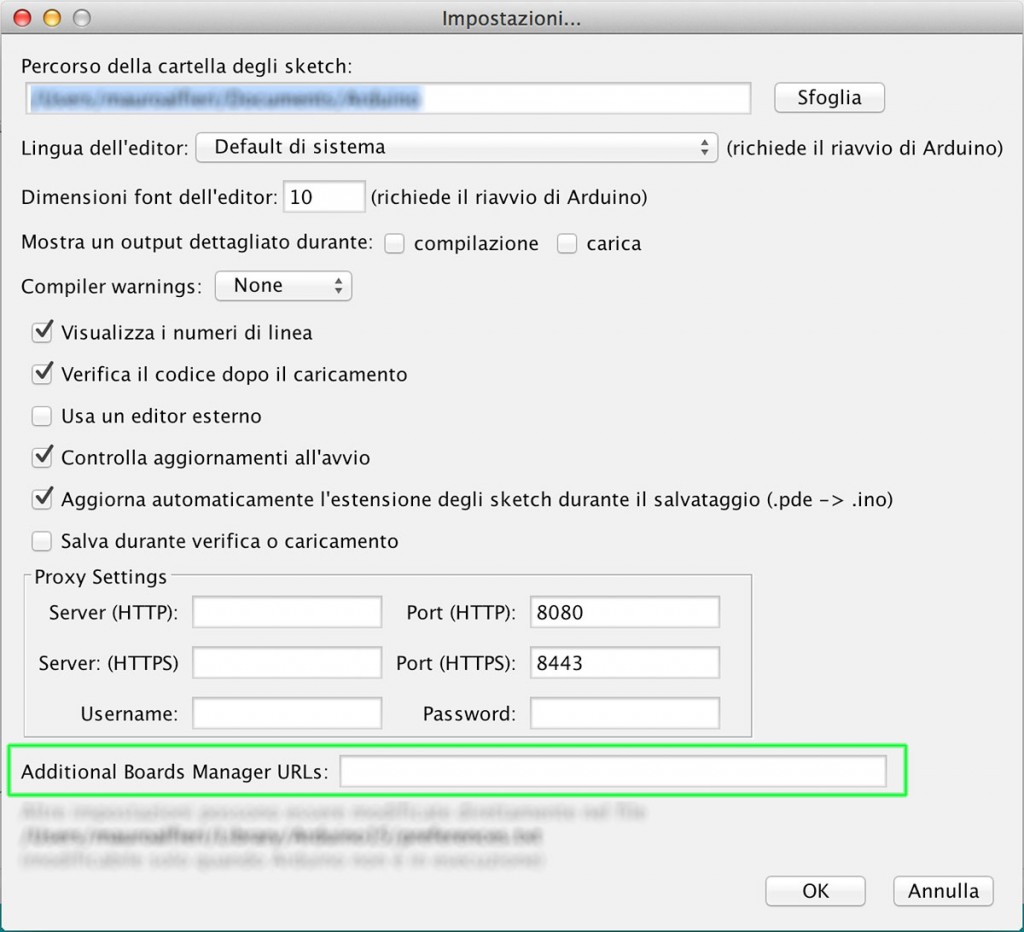
Task: Click the proxy Password field
Action: (x=624, y=713)
